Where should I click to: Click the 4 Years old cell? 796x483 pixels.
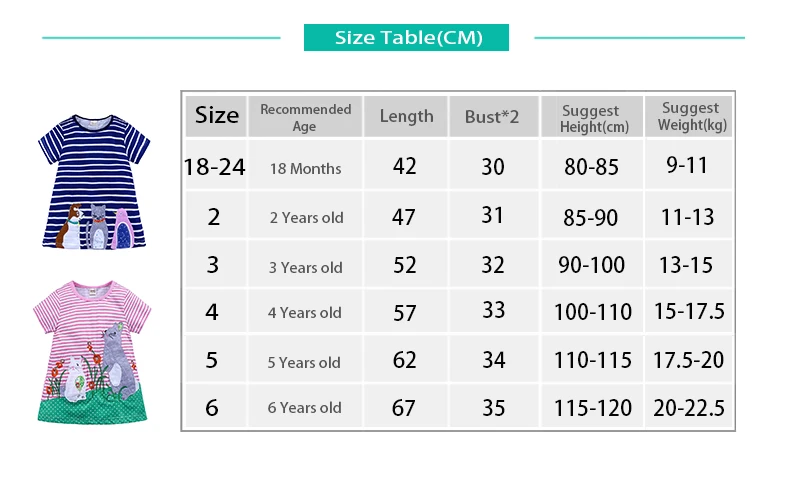[x=306, y=311]
